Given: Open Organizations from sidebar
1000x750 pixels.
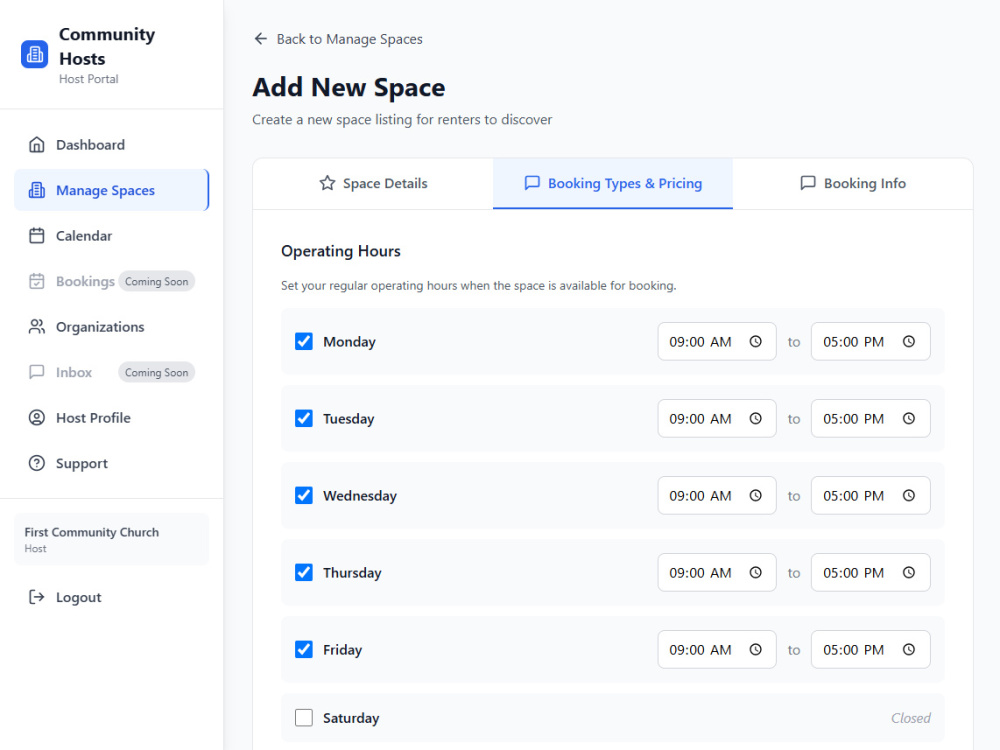Looking at the screenshot, I should click(x=112, y=327).
